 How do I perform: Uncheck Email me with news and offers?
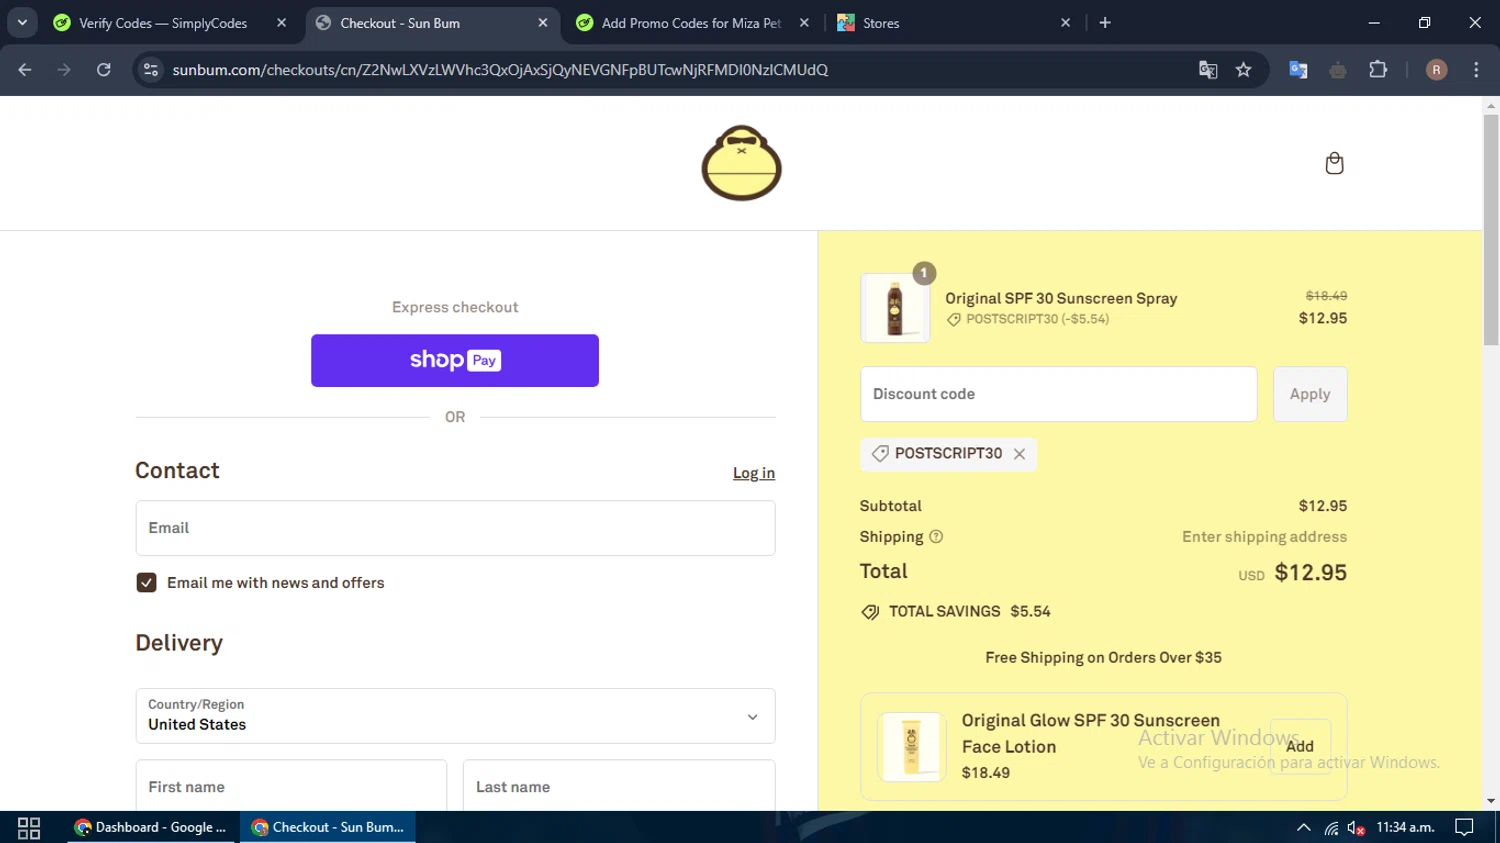click(146, 583)
